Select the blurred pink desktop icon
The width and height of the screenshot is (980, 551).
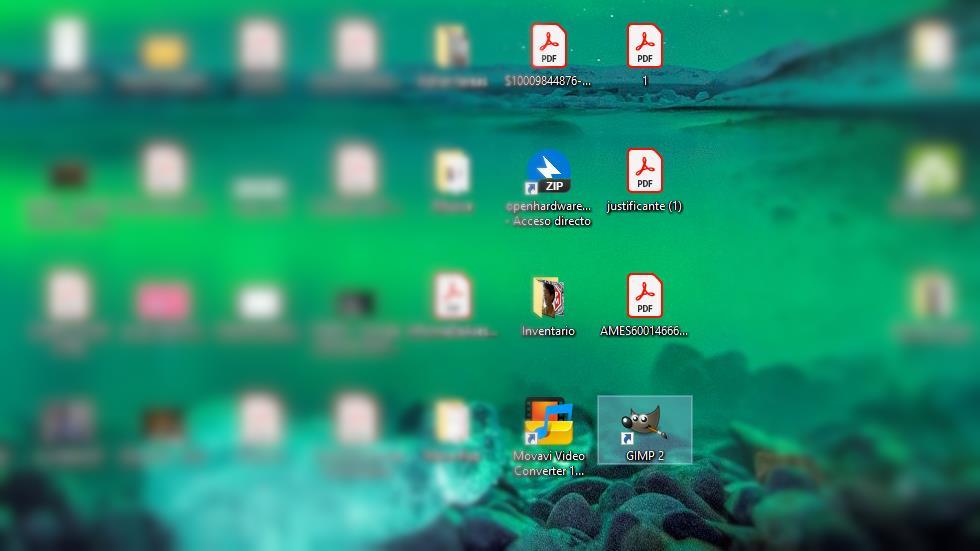164,302
